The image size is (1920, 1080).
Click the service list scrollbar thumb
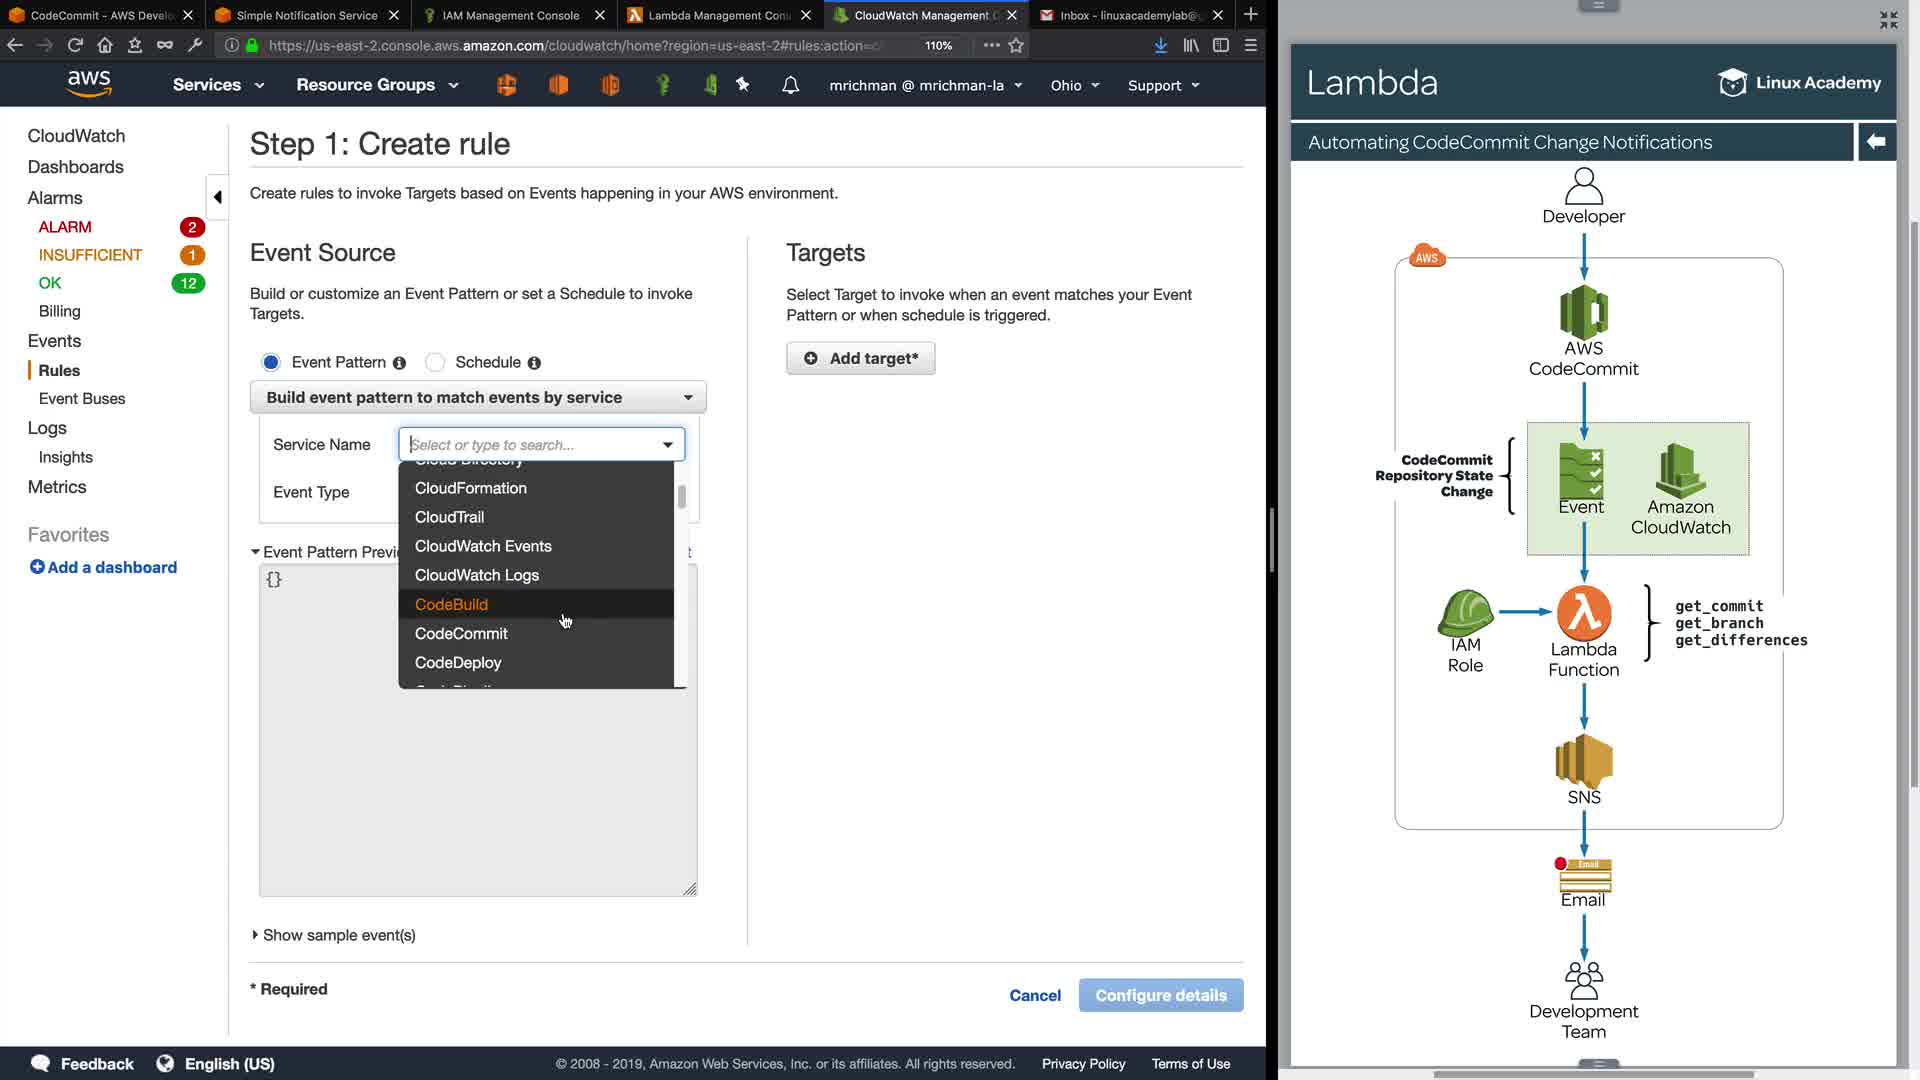point(682,497)
